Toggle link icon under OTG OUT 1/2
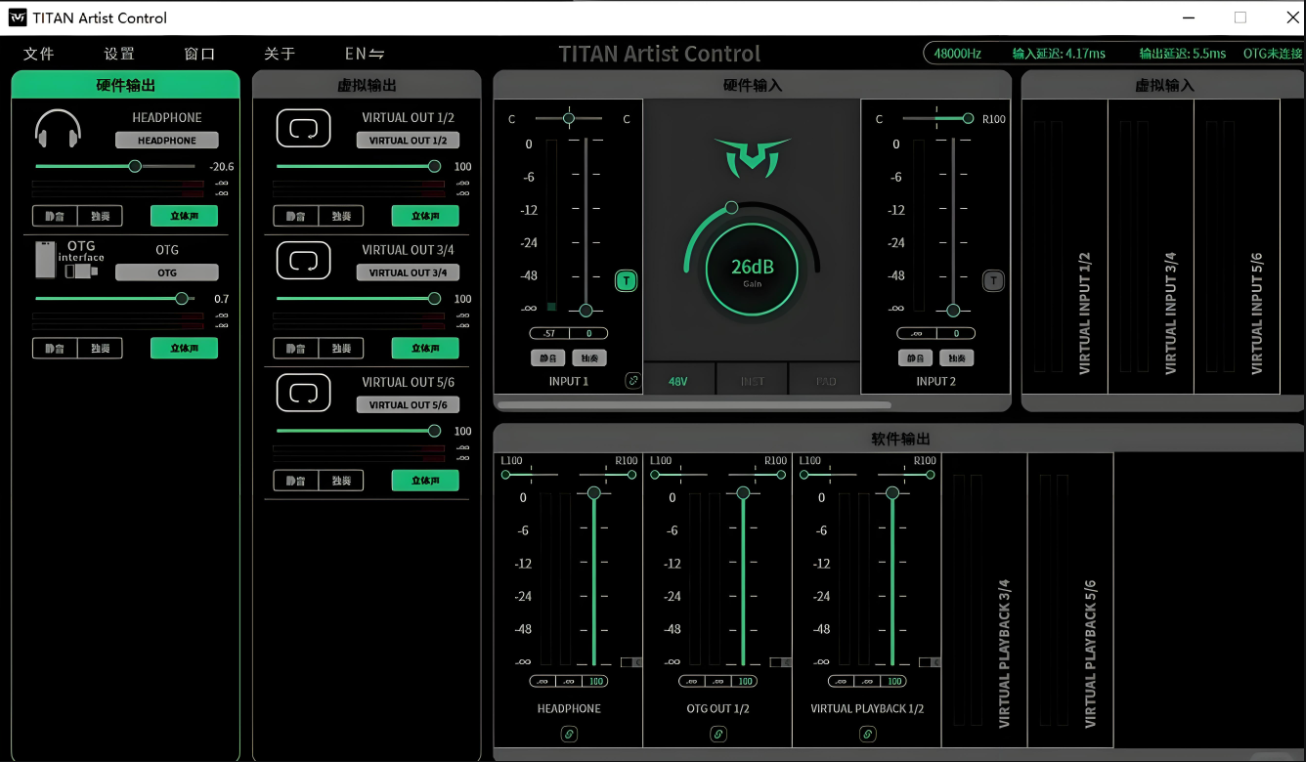Image resolution: width=1306 pixels, height=762 pixels. pos(718,734)
